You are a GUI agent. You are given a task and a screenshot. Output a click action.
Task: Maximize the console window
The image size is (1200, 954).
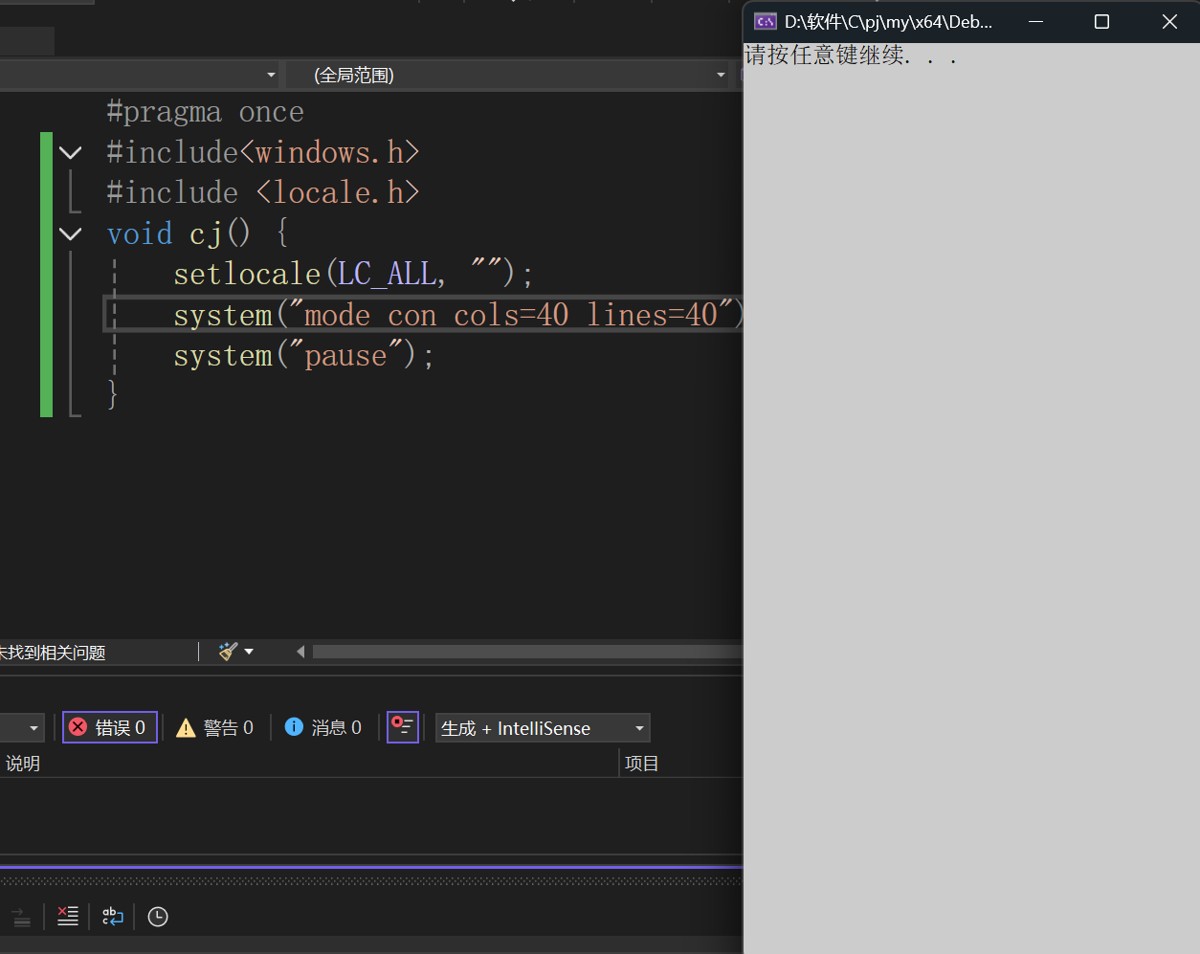point(1102,21)
